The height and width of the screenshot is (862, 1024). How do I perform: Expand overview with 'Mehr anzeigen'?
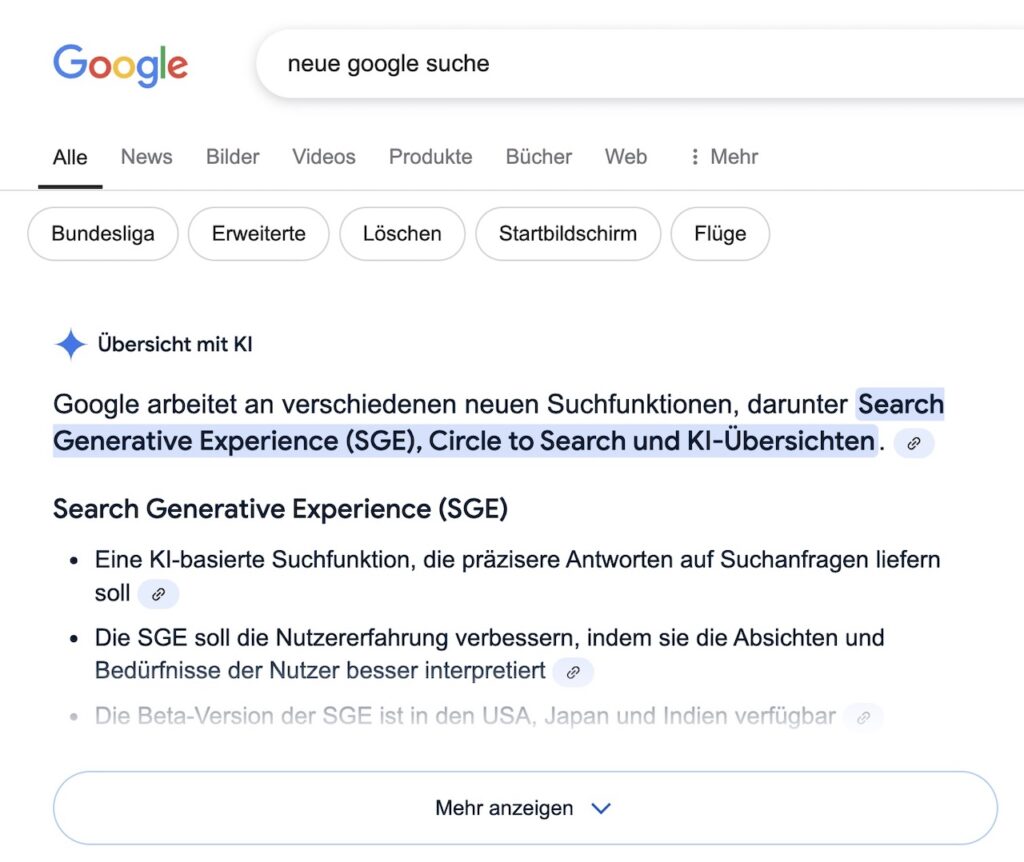525,808
